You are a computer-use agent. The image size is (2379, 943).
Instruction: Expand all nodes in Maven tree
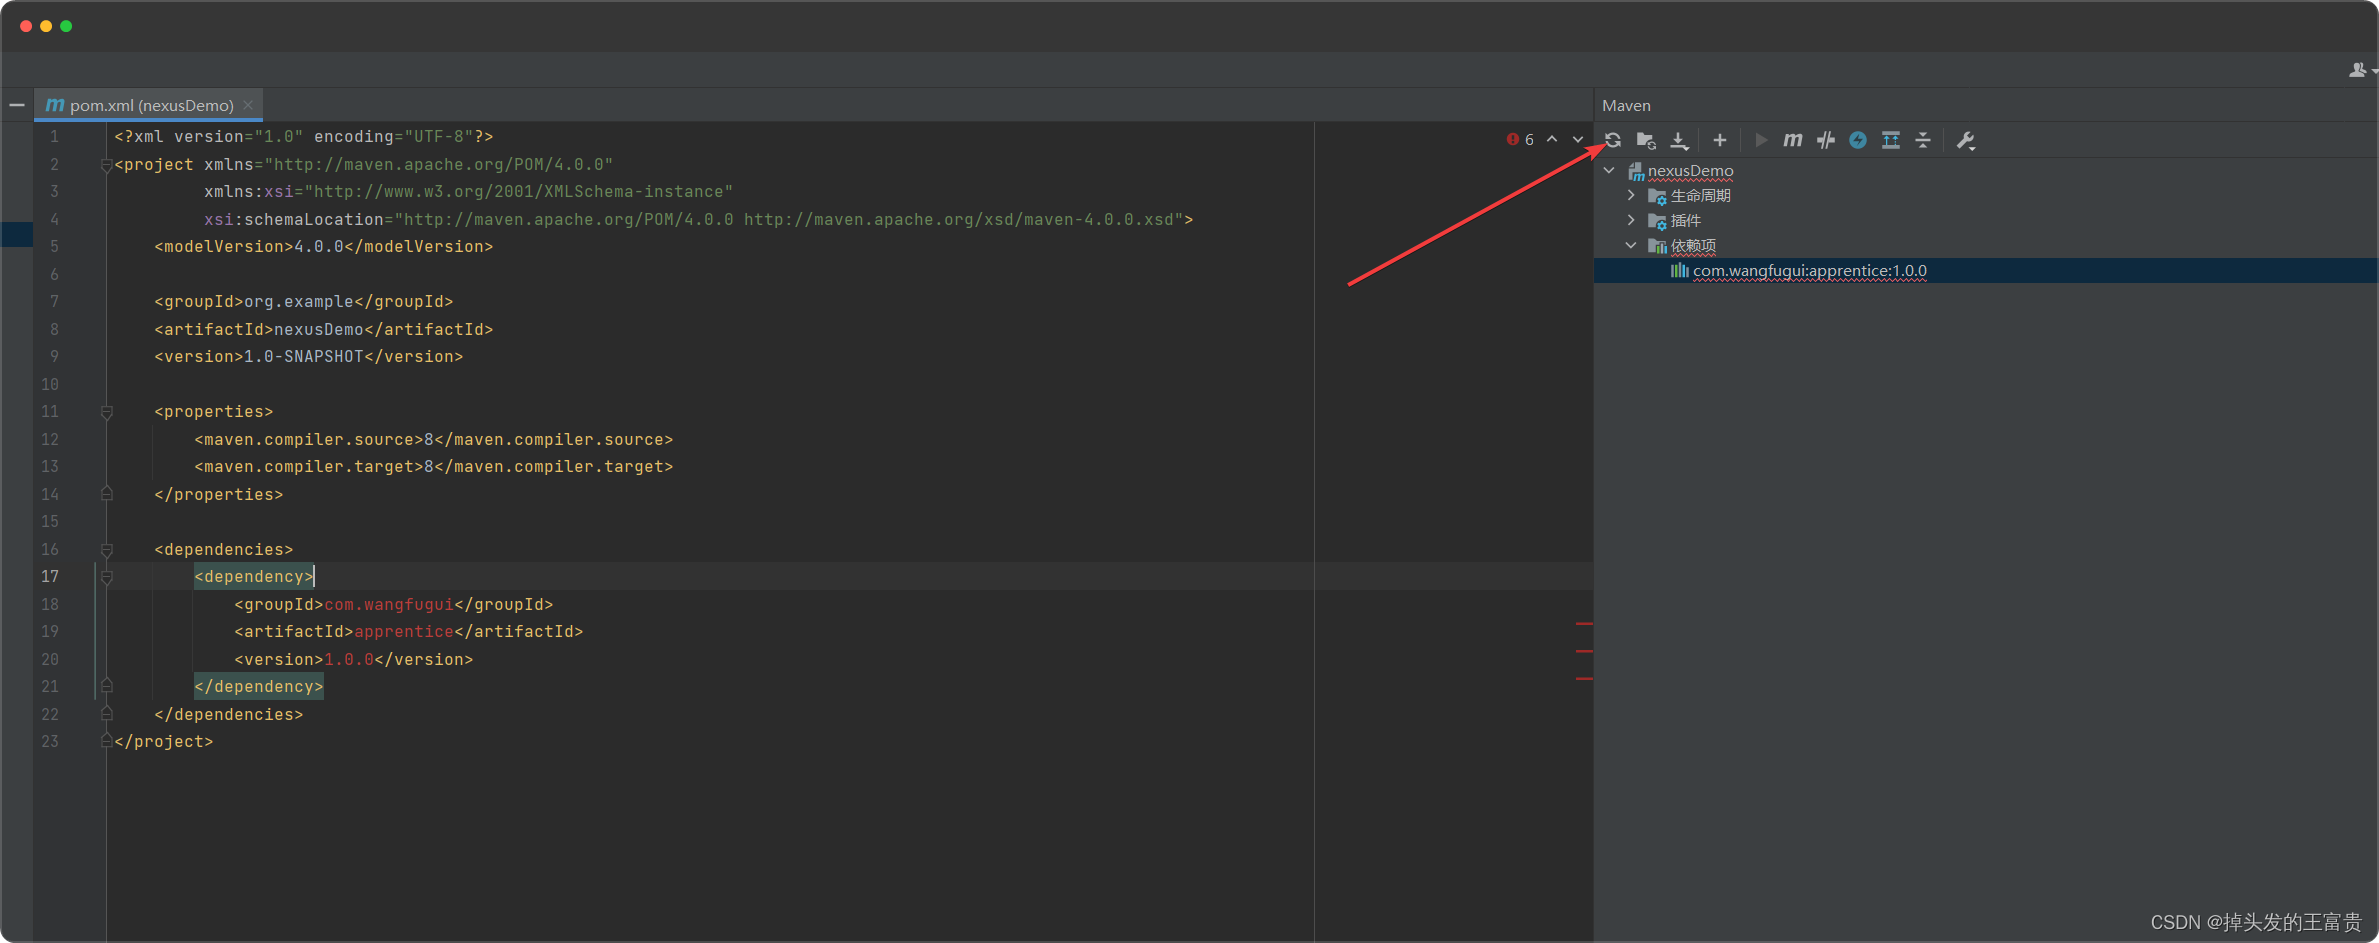(1891, 140)
